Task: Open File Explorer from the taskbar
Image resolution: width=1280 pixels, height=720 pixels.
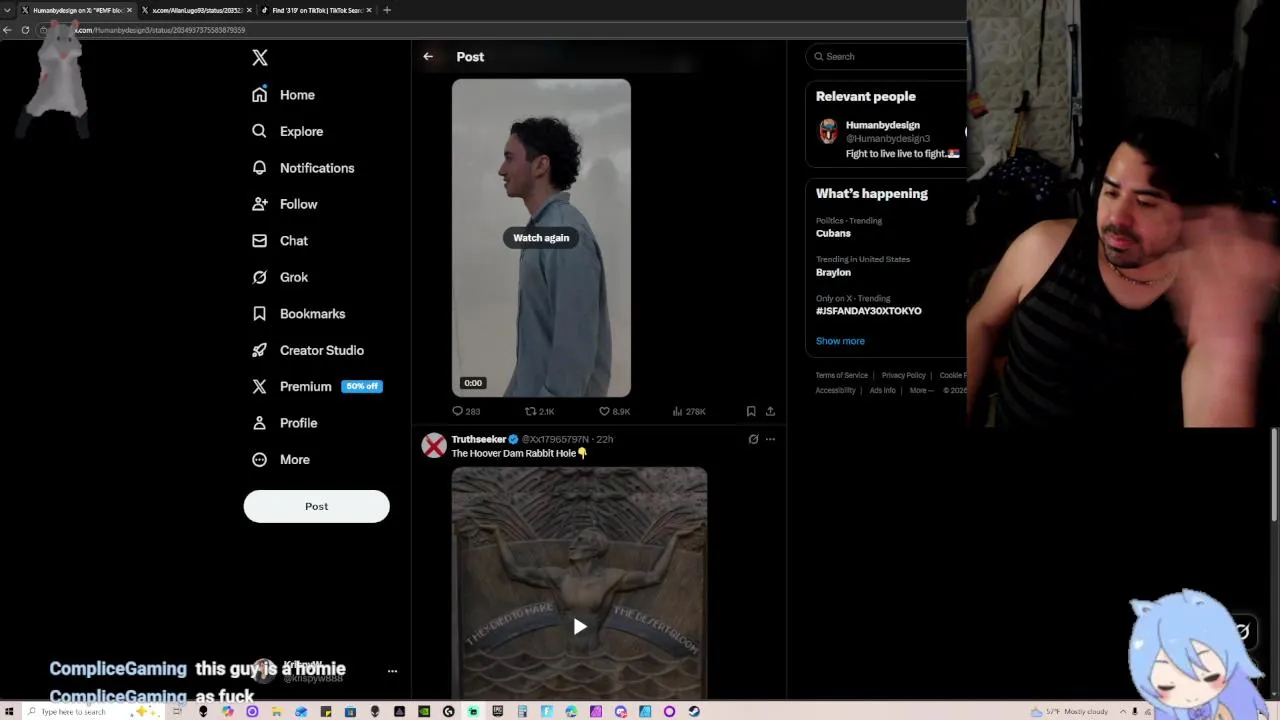Action: [x=276, y=711]
